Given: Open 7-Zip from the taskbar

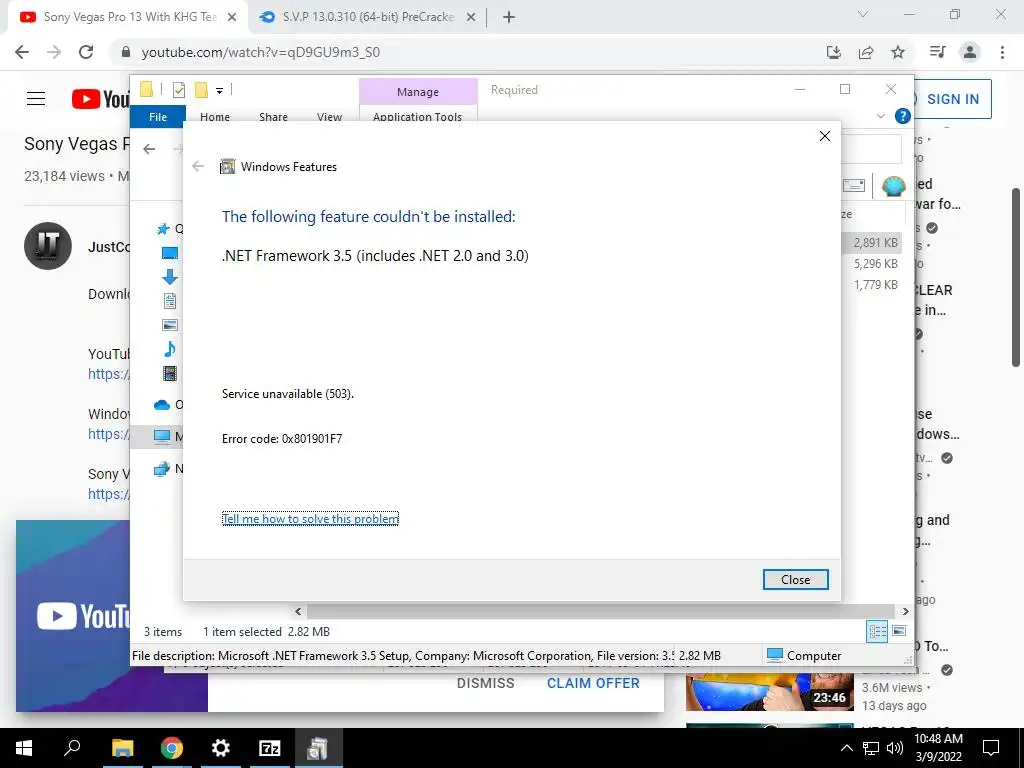Looking at the screenshot, I should (270, 748).
